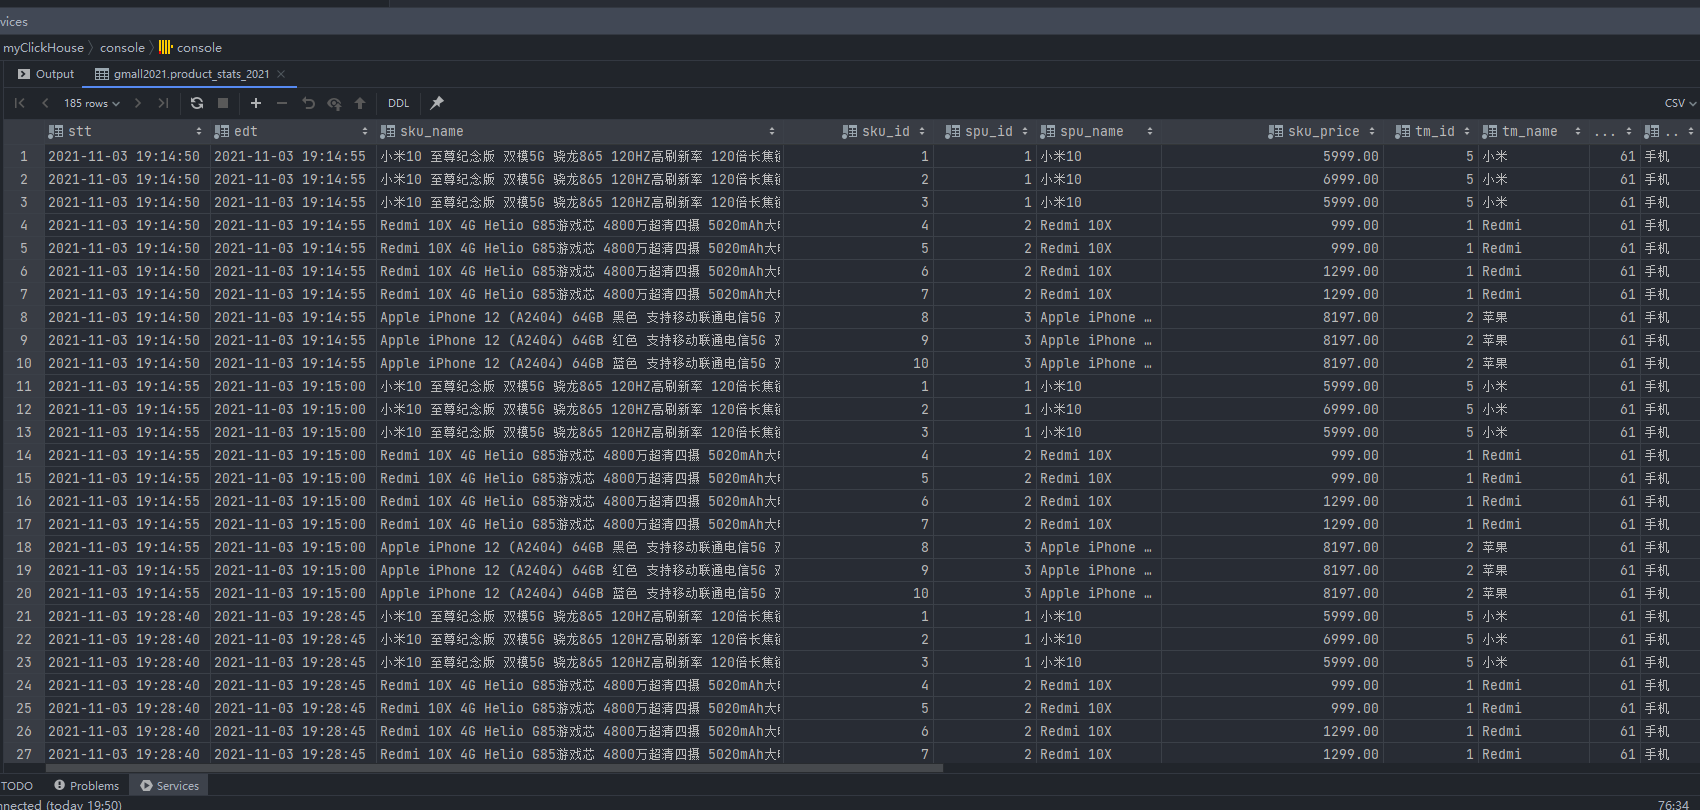Select stt cell in row 11
This screenshot has height=810, width=1700.
point(126,386)
